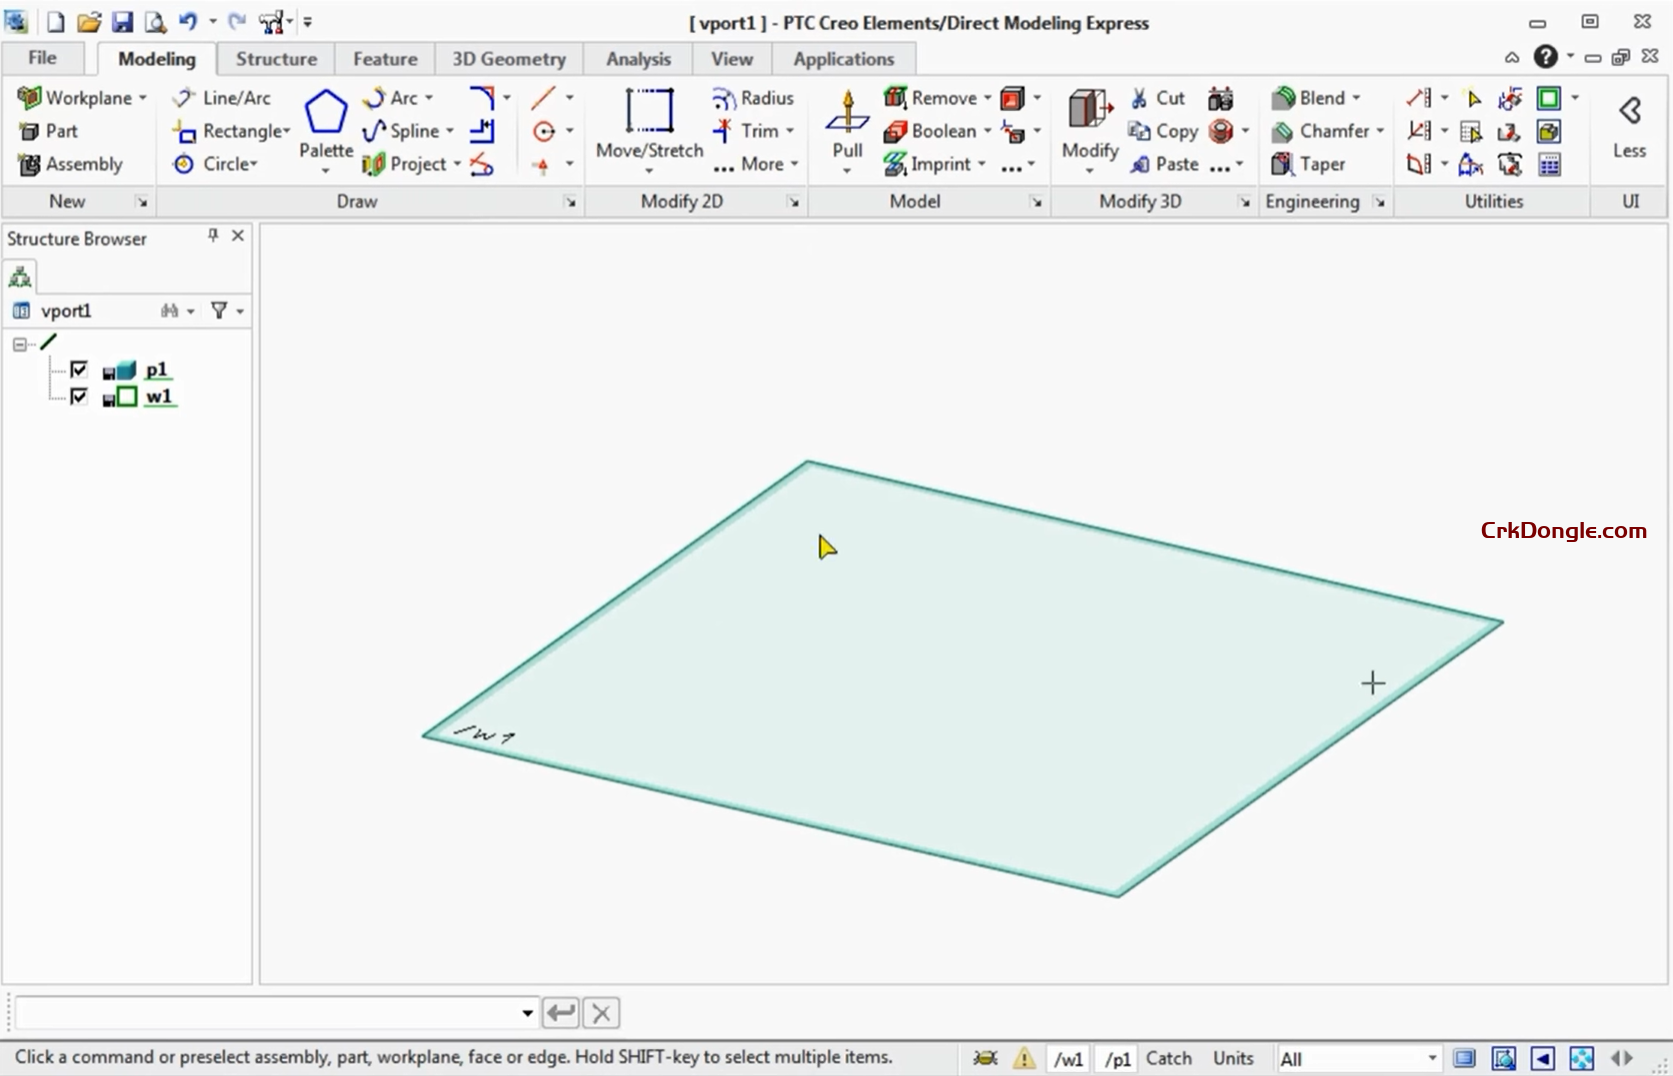Toggle visibility checkbox for workplane w1

click(80, 396)
